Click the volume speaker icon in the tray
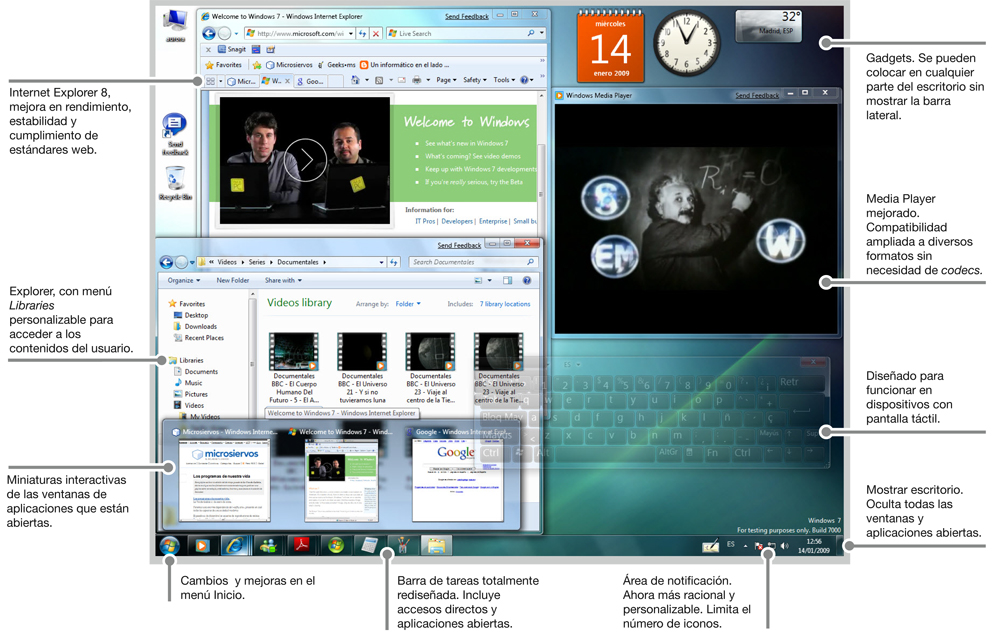1000x638 pixels. (x=785, y=547)
